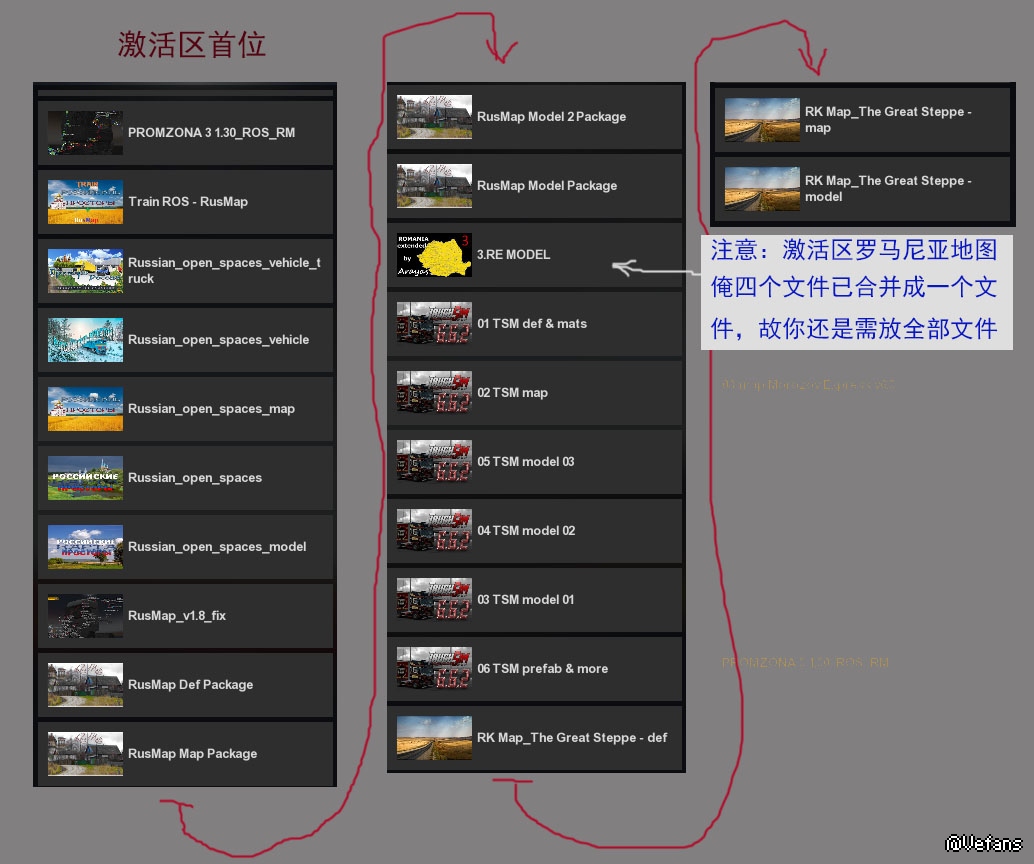Viewport: 1034px width, 864px height.
Task: Click the Great Steppe - model thumbnail
Action: click(x=762, y=189)
